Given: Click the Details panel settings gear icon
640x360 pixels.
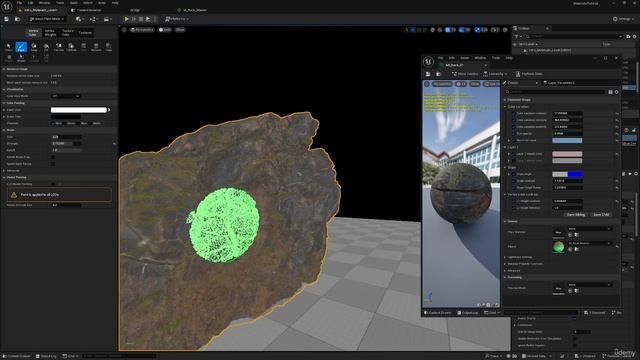Looking at the screenshot, I should tap(616, 92).
